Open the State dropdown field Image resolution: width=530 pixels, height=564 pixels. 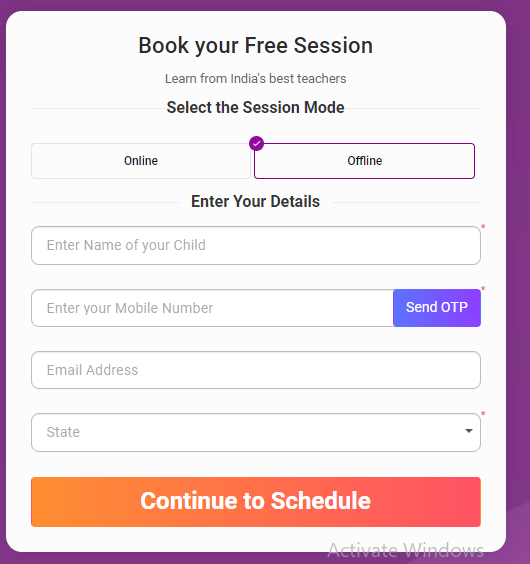(x=256, y=432)
